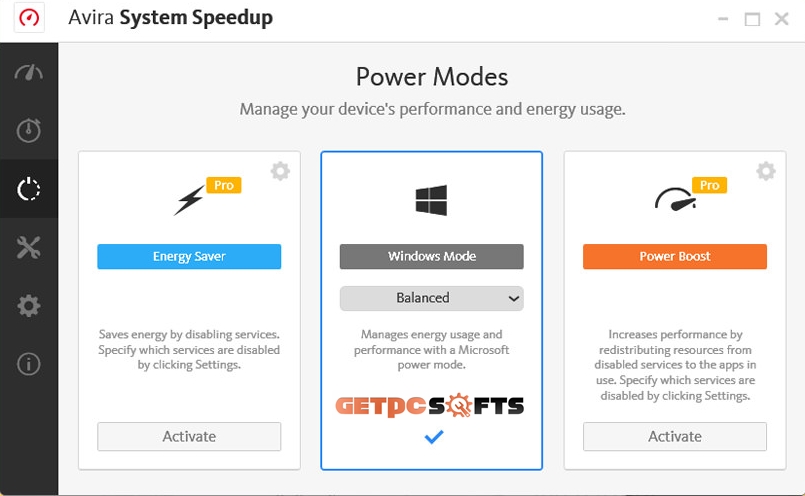Viewport: 805px width, 496px height.
Task: Activate the Power Boost mode
Action: click(675, 436)
